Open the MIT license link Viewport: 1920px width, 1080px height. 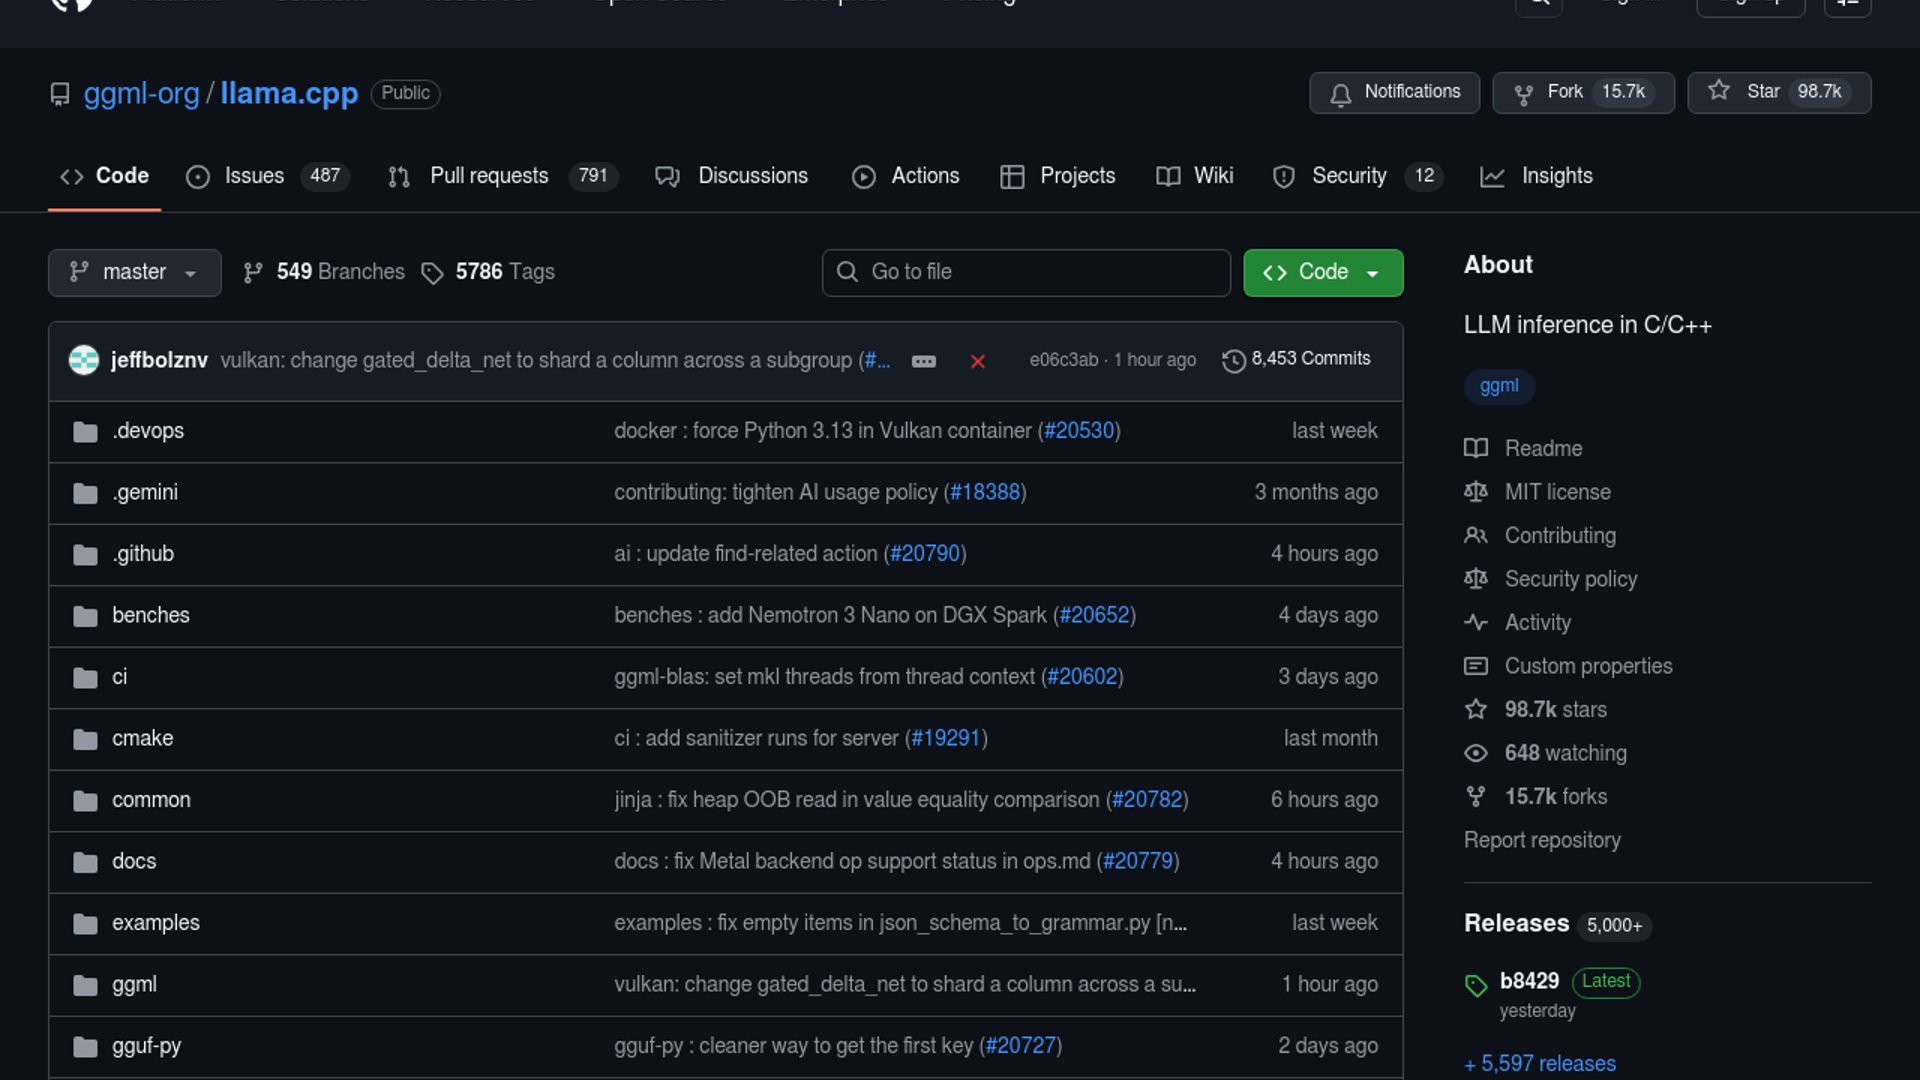coord(1557,492)
